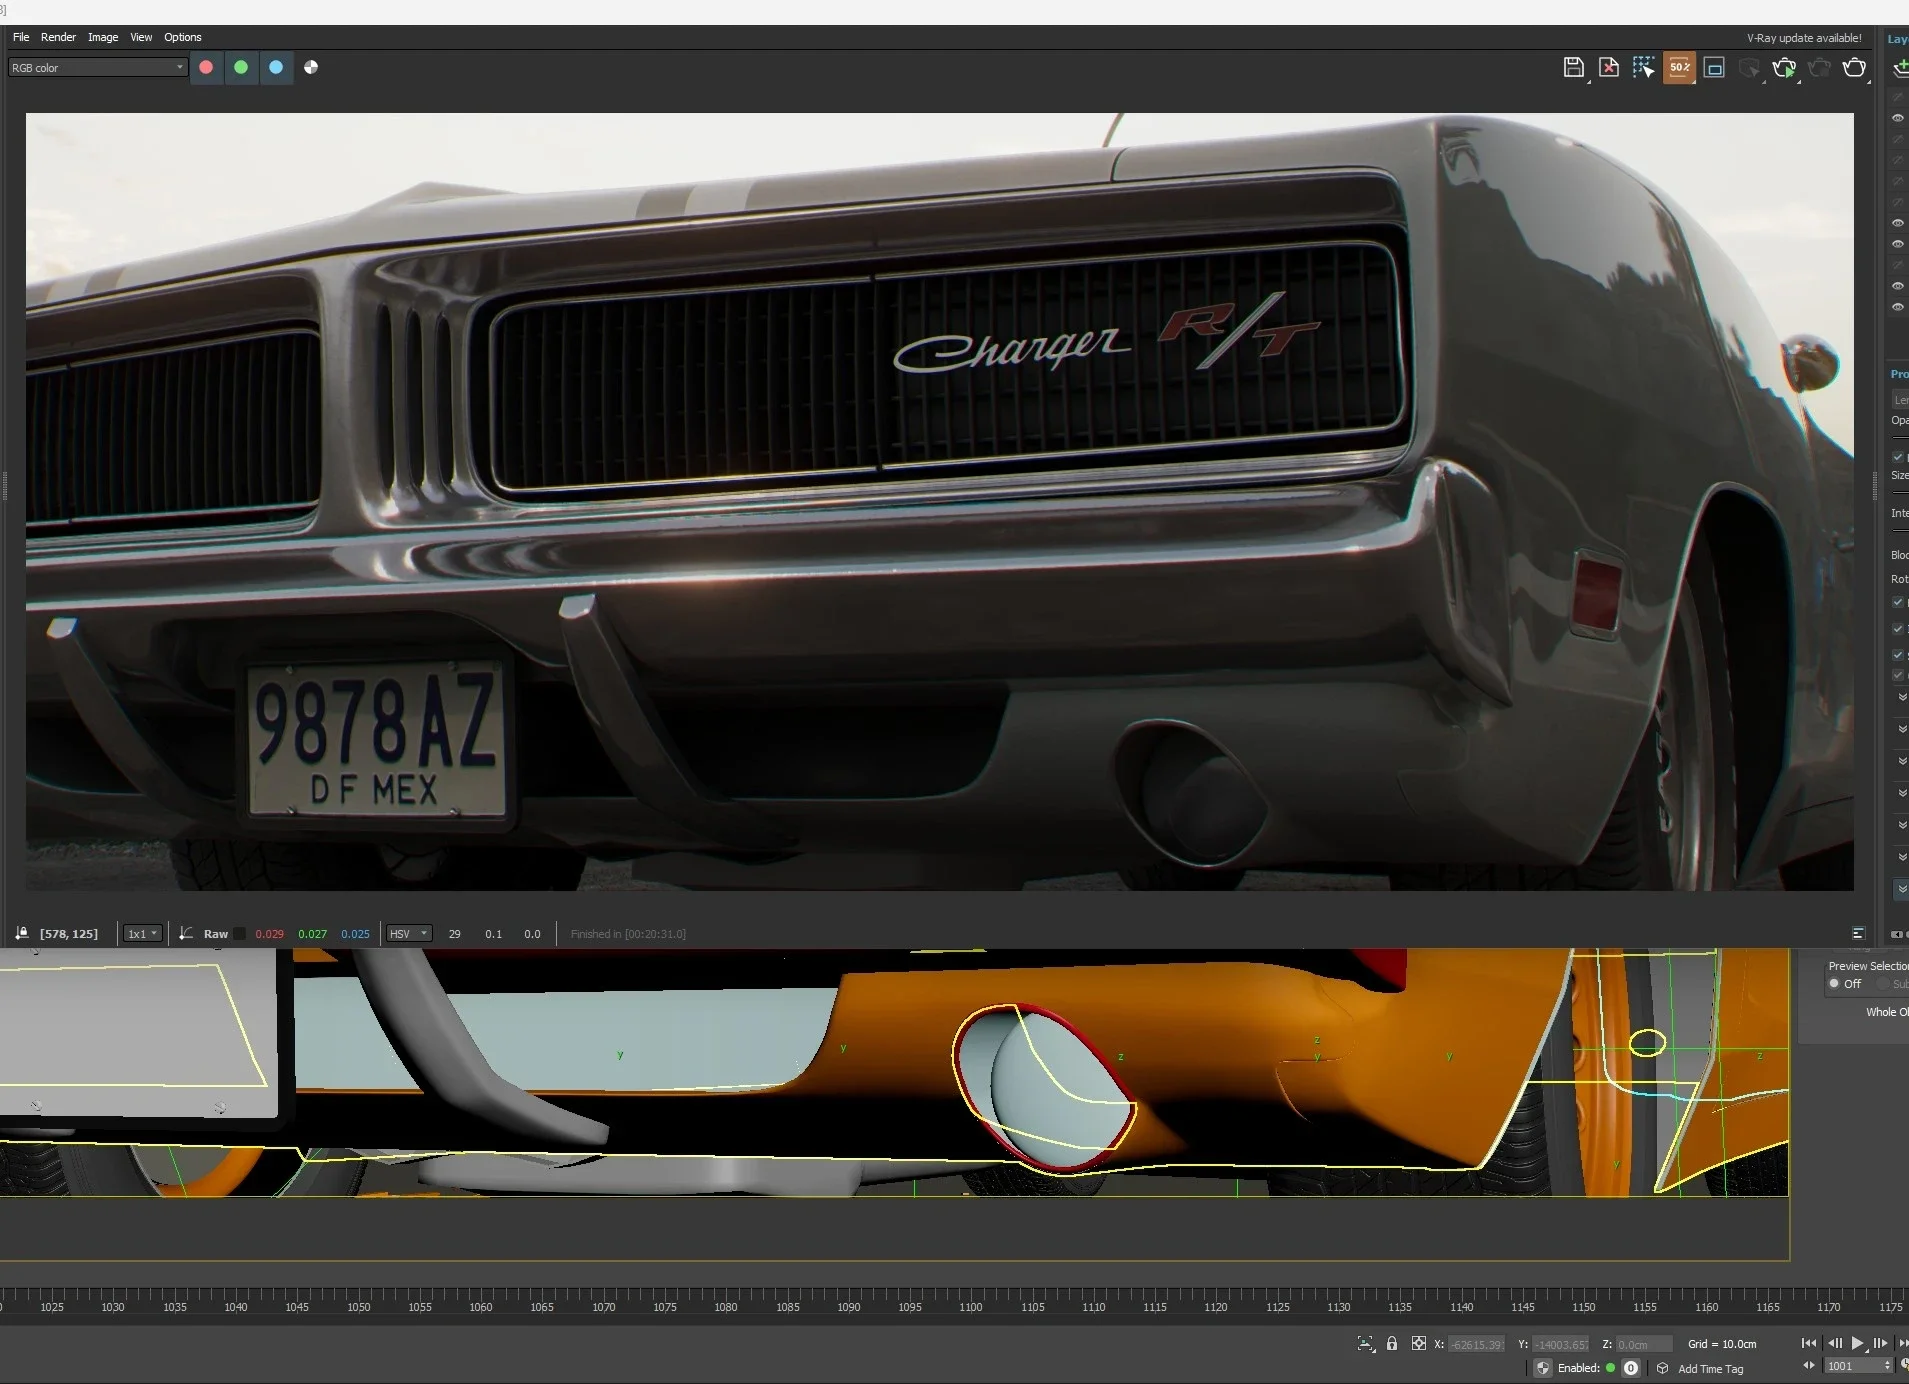Open the Options menu
Image resolution: width=1909 pixels, height=1384 pixels.
coord(183,37)
